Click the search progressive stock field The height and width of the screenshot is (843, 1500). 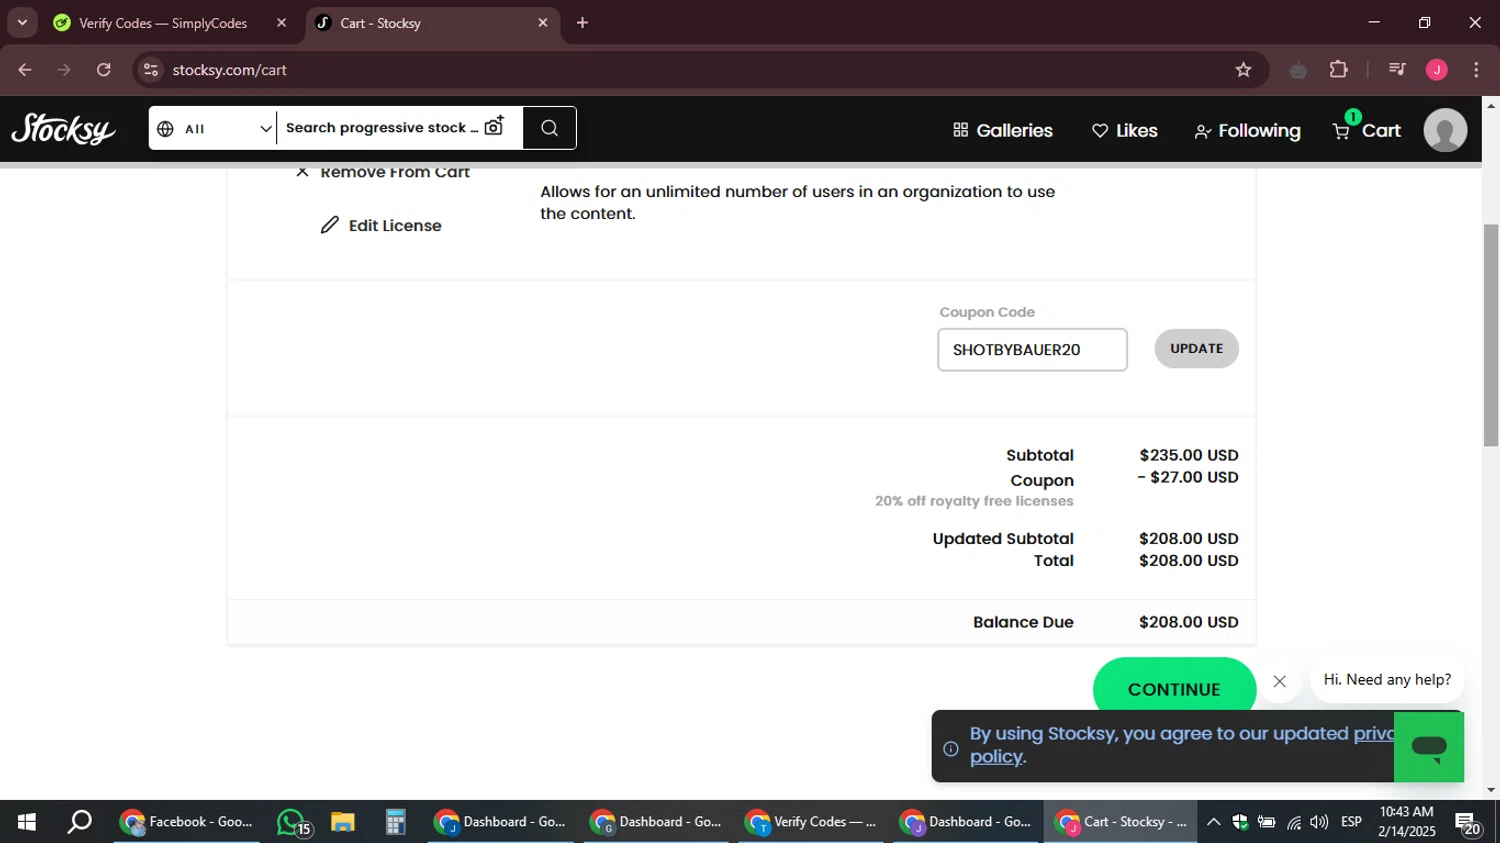[x=382, y=127]
